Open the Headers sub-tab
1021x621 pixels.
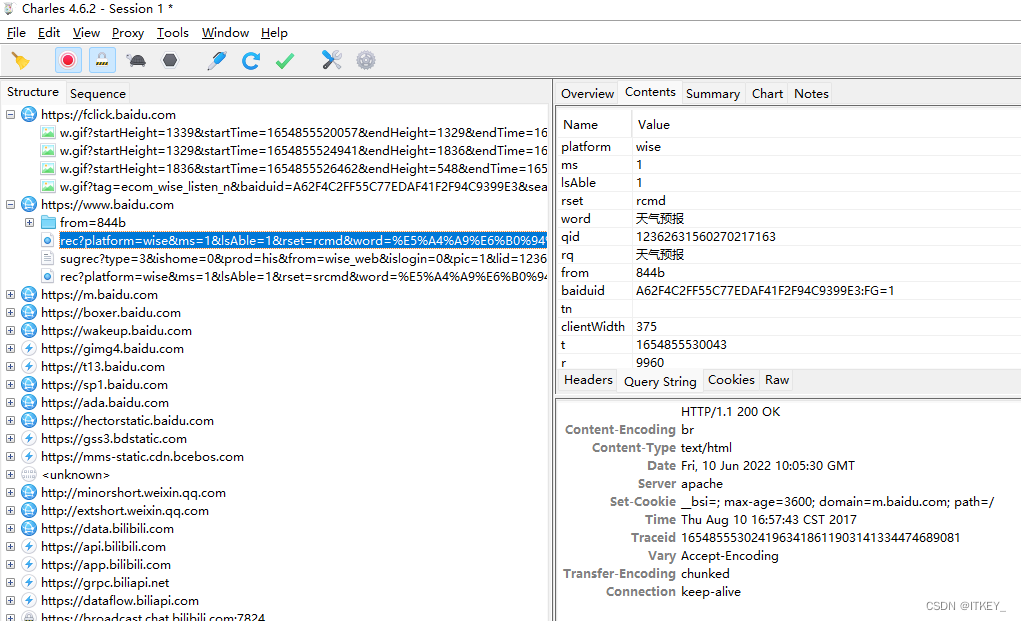[588, 380]
